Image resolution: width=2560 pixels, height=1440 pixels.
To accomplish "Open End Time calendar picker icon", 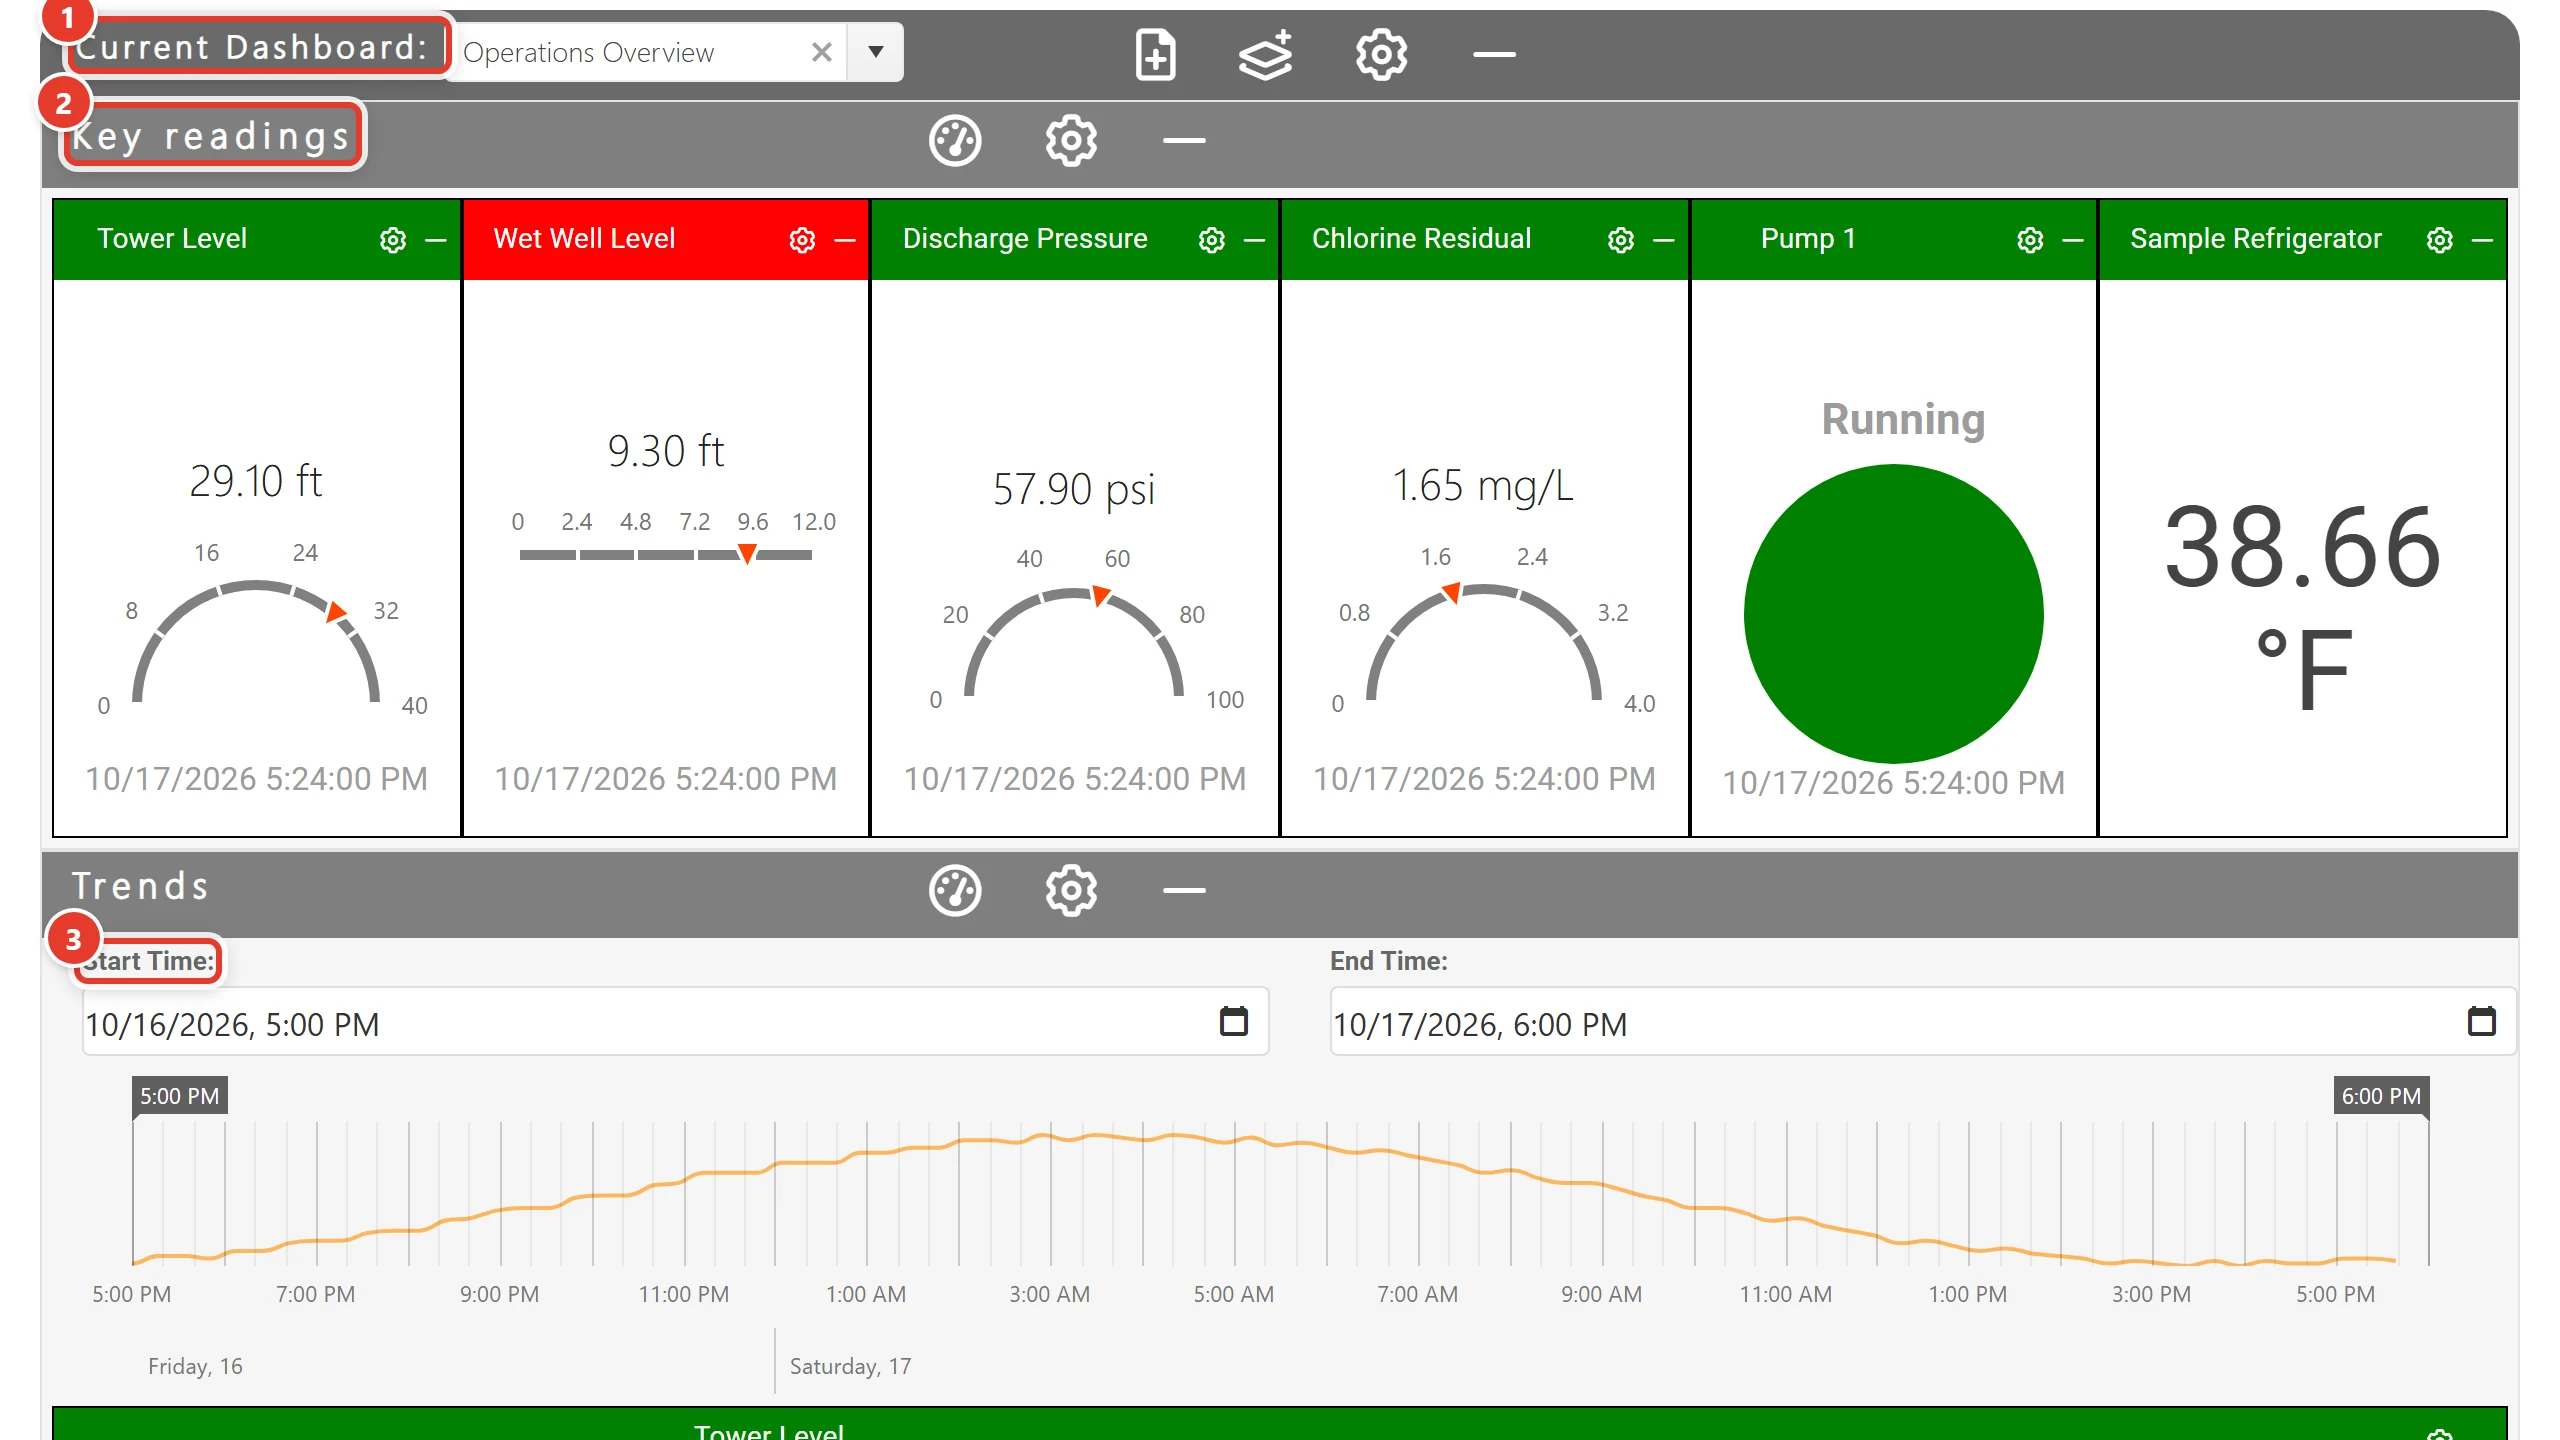I will point(2482,1021).
